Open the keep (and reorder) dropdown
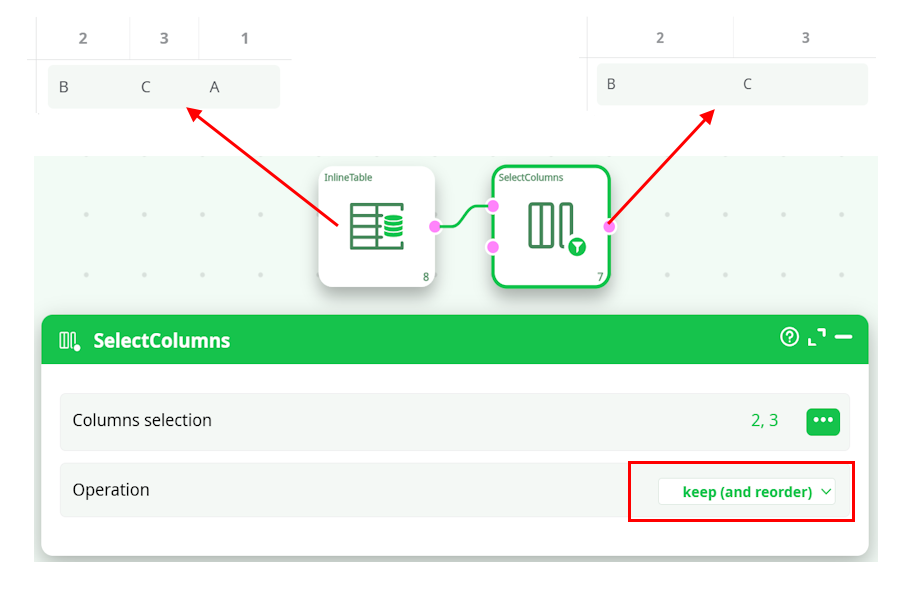Image resolution: width=912 pixels, height=594 pixels. pyautogui.click(x=746, y=491)
